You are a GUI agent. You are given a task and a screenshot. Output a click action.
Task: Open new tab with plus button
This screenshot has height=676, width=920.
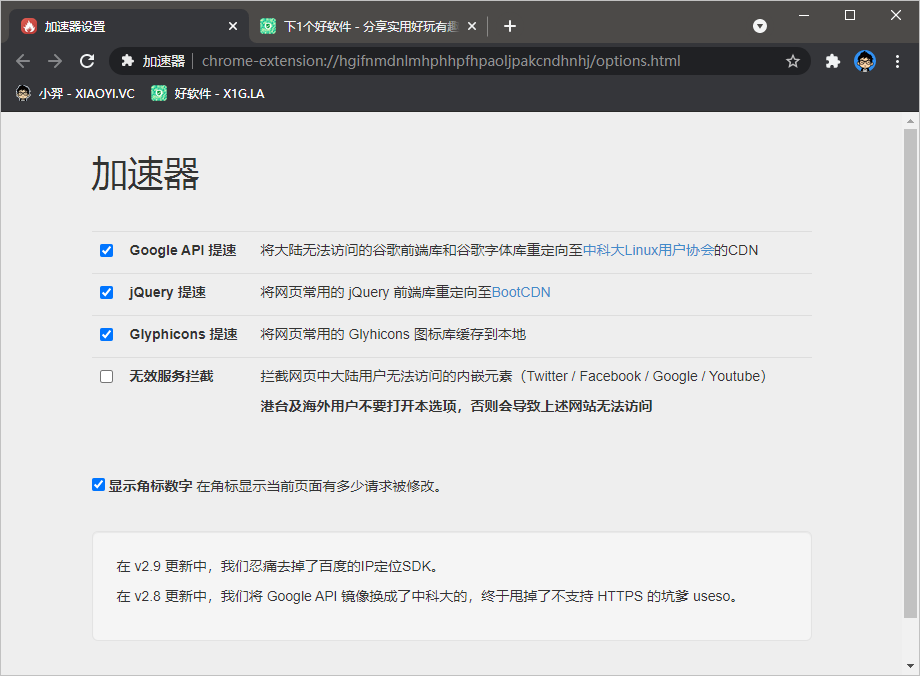[x=510, y=26]
